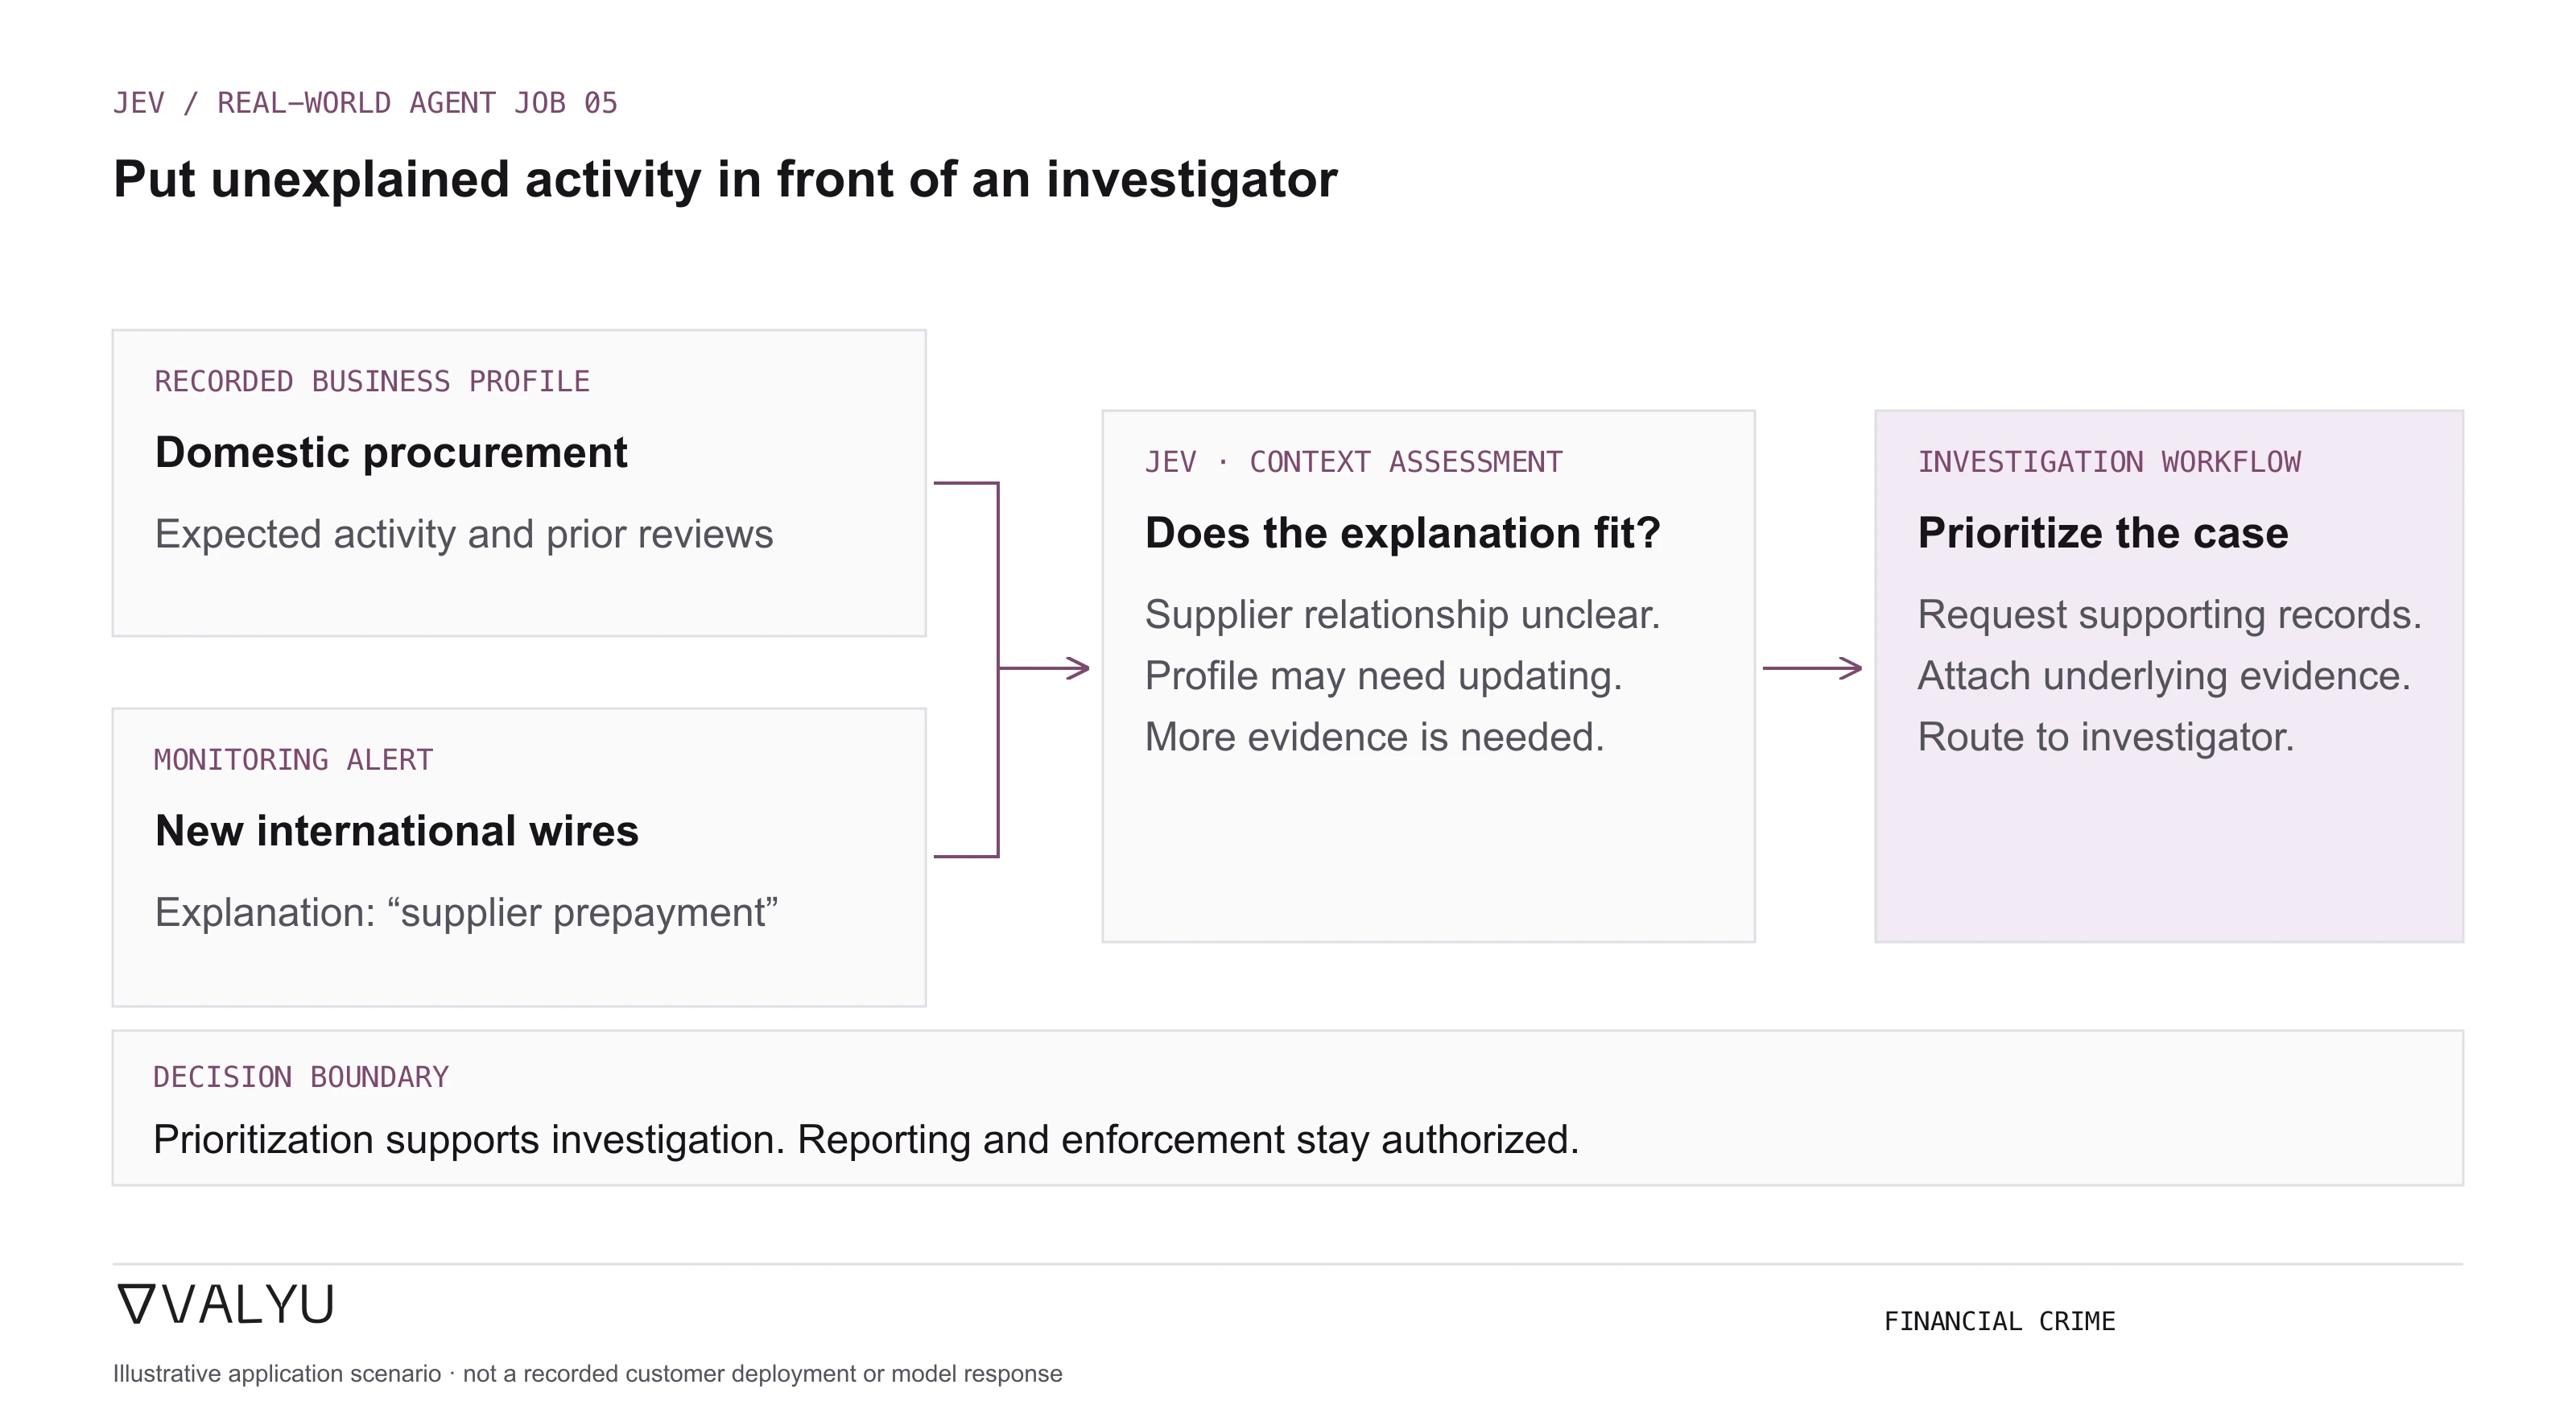Click 'Request supporting records.' line

click(x=2170, y=615)
